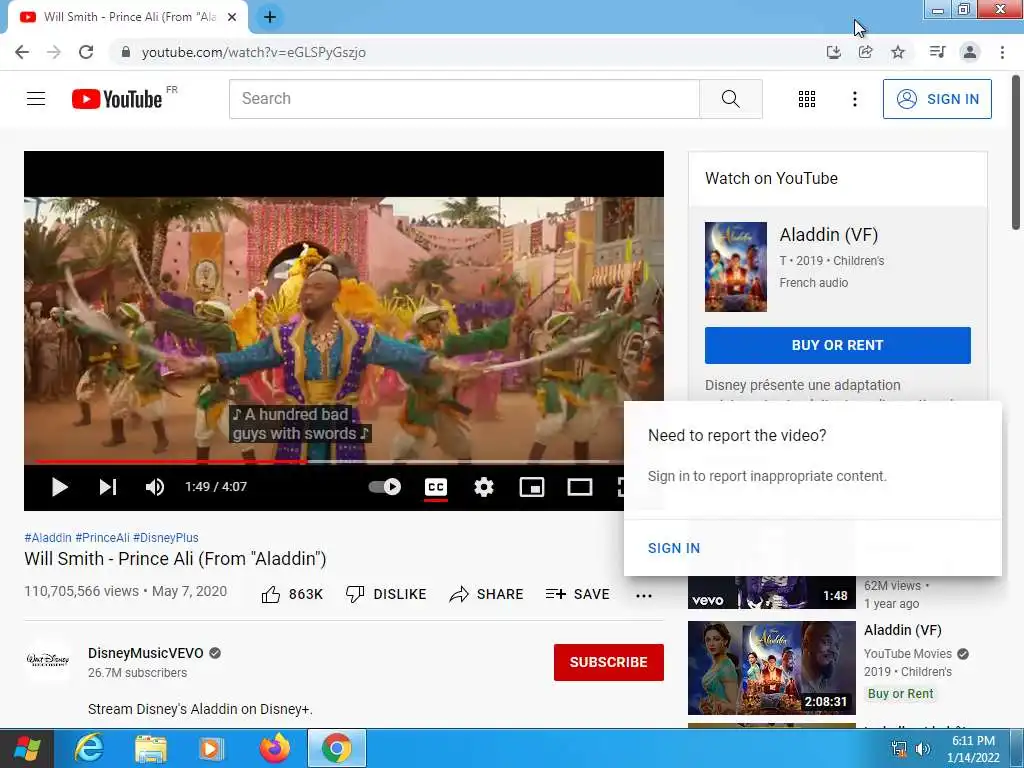Go to YouTube home via logo
Screen dimensions: 1024x768
117,99
